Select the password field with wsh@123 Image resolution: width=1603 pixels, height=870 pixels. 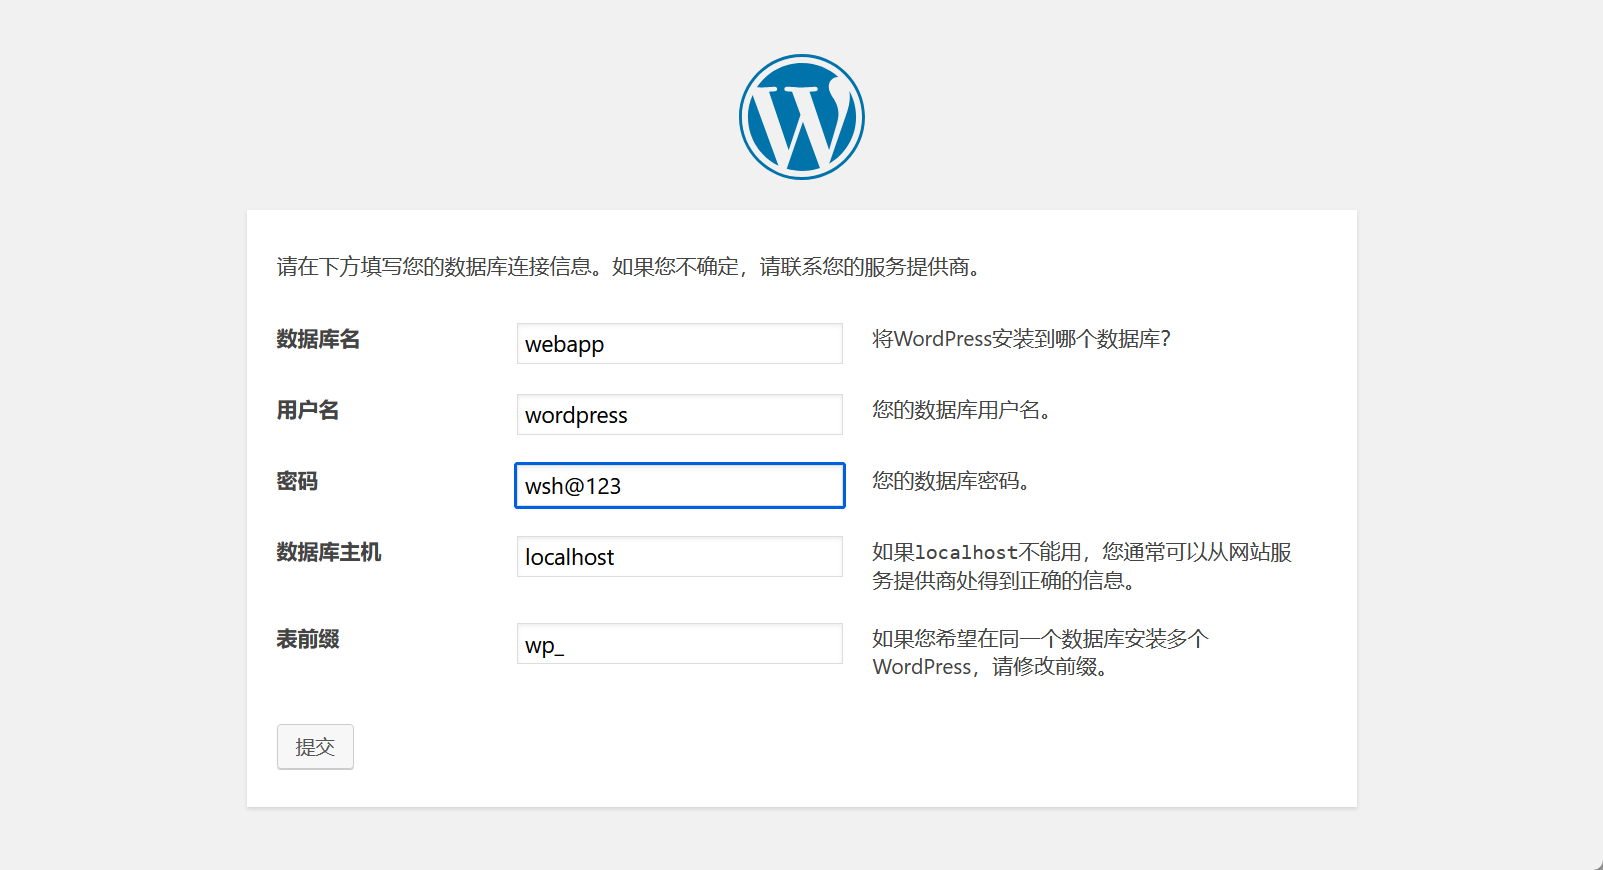coord(680,485)
